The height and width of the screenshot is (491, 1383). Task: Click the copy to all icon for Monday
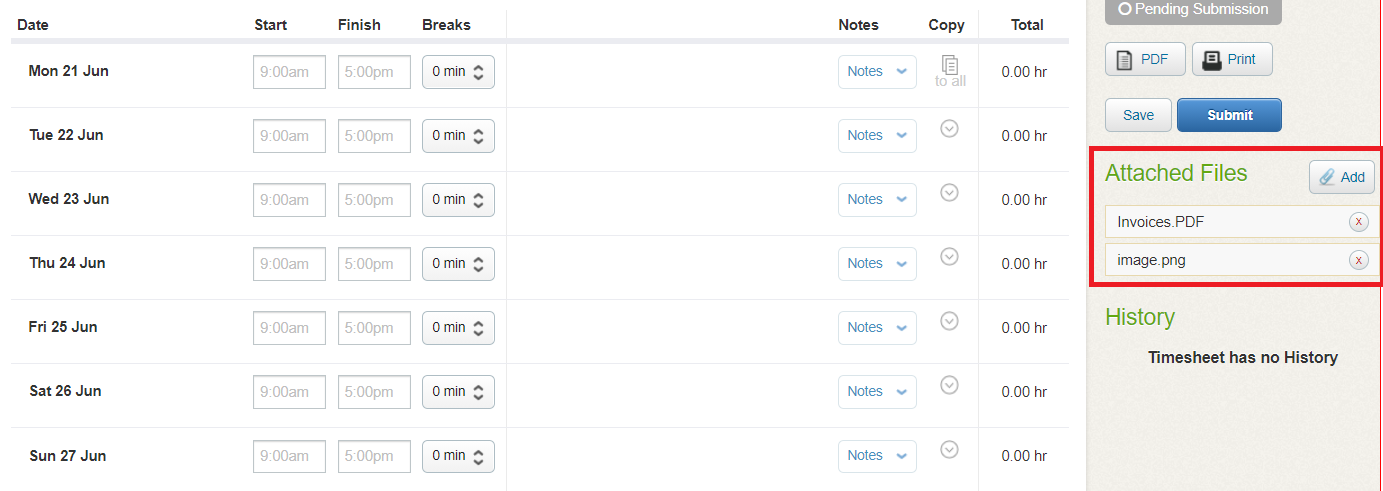click(x=950, y=70)
